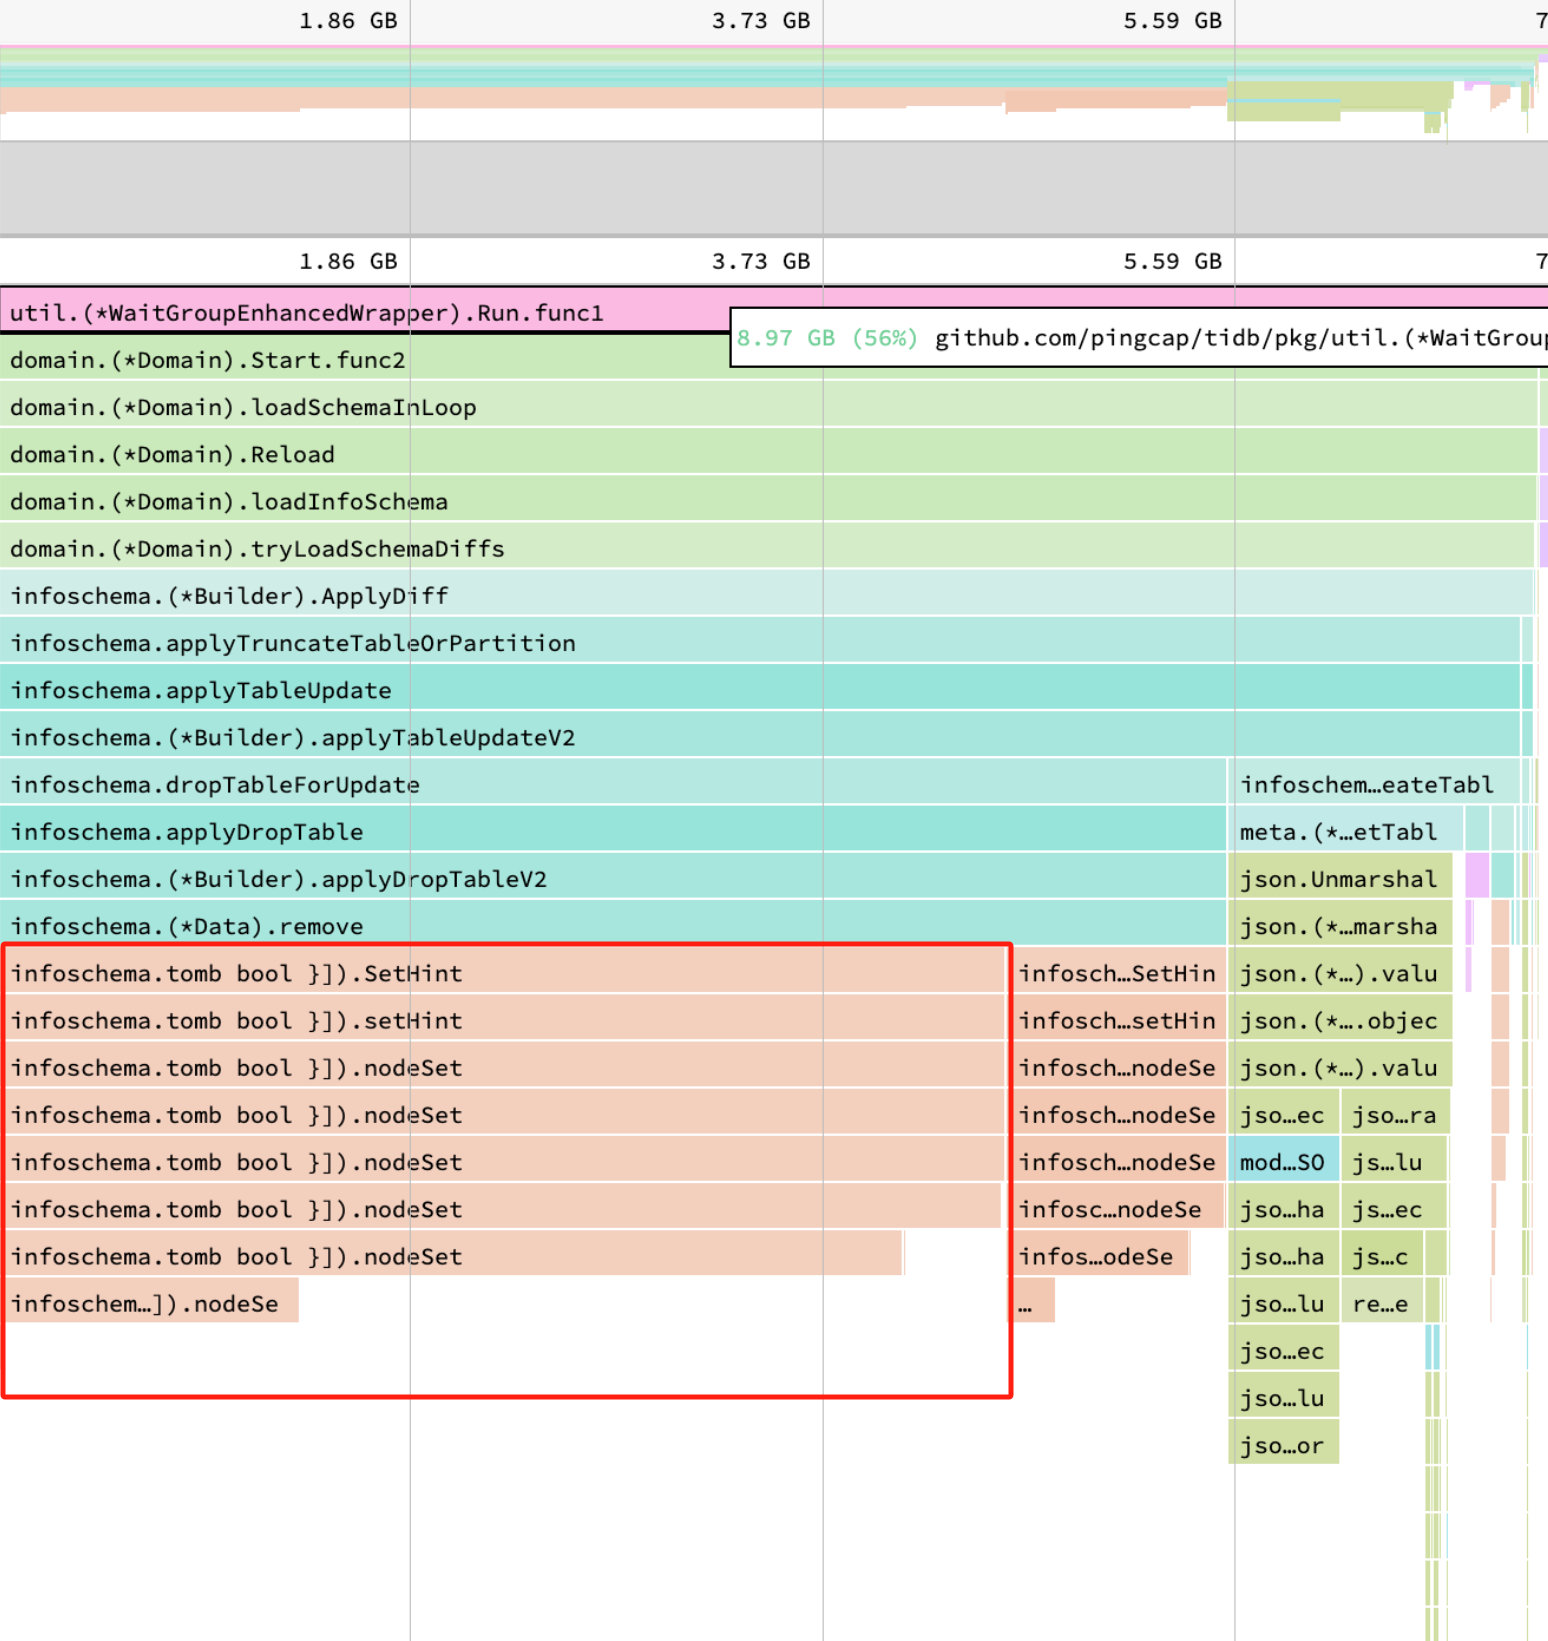Click the infoschema.(*Builder).applyTableUpdateV2 frame

(293, 737)
